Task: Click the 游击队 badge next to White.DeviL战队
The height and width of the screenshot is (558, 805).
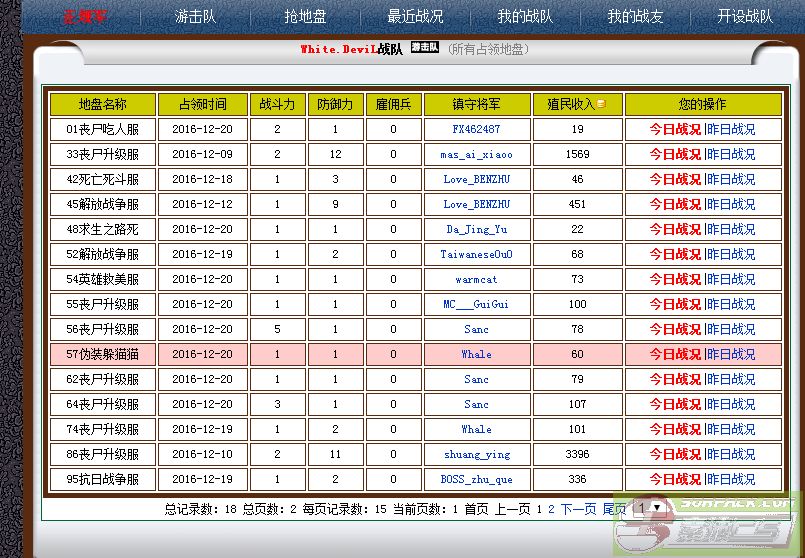Action: [425, 47]
